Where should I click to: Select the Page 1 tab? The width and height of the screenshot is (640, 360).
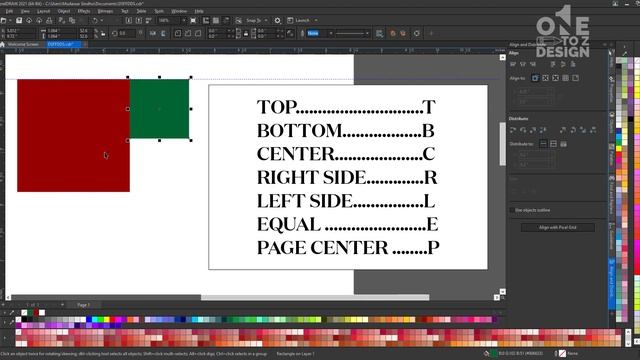click(83, 305)
